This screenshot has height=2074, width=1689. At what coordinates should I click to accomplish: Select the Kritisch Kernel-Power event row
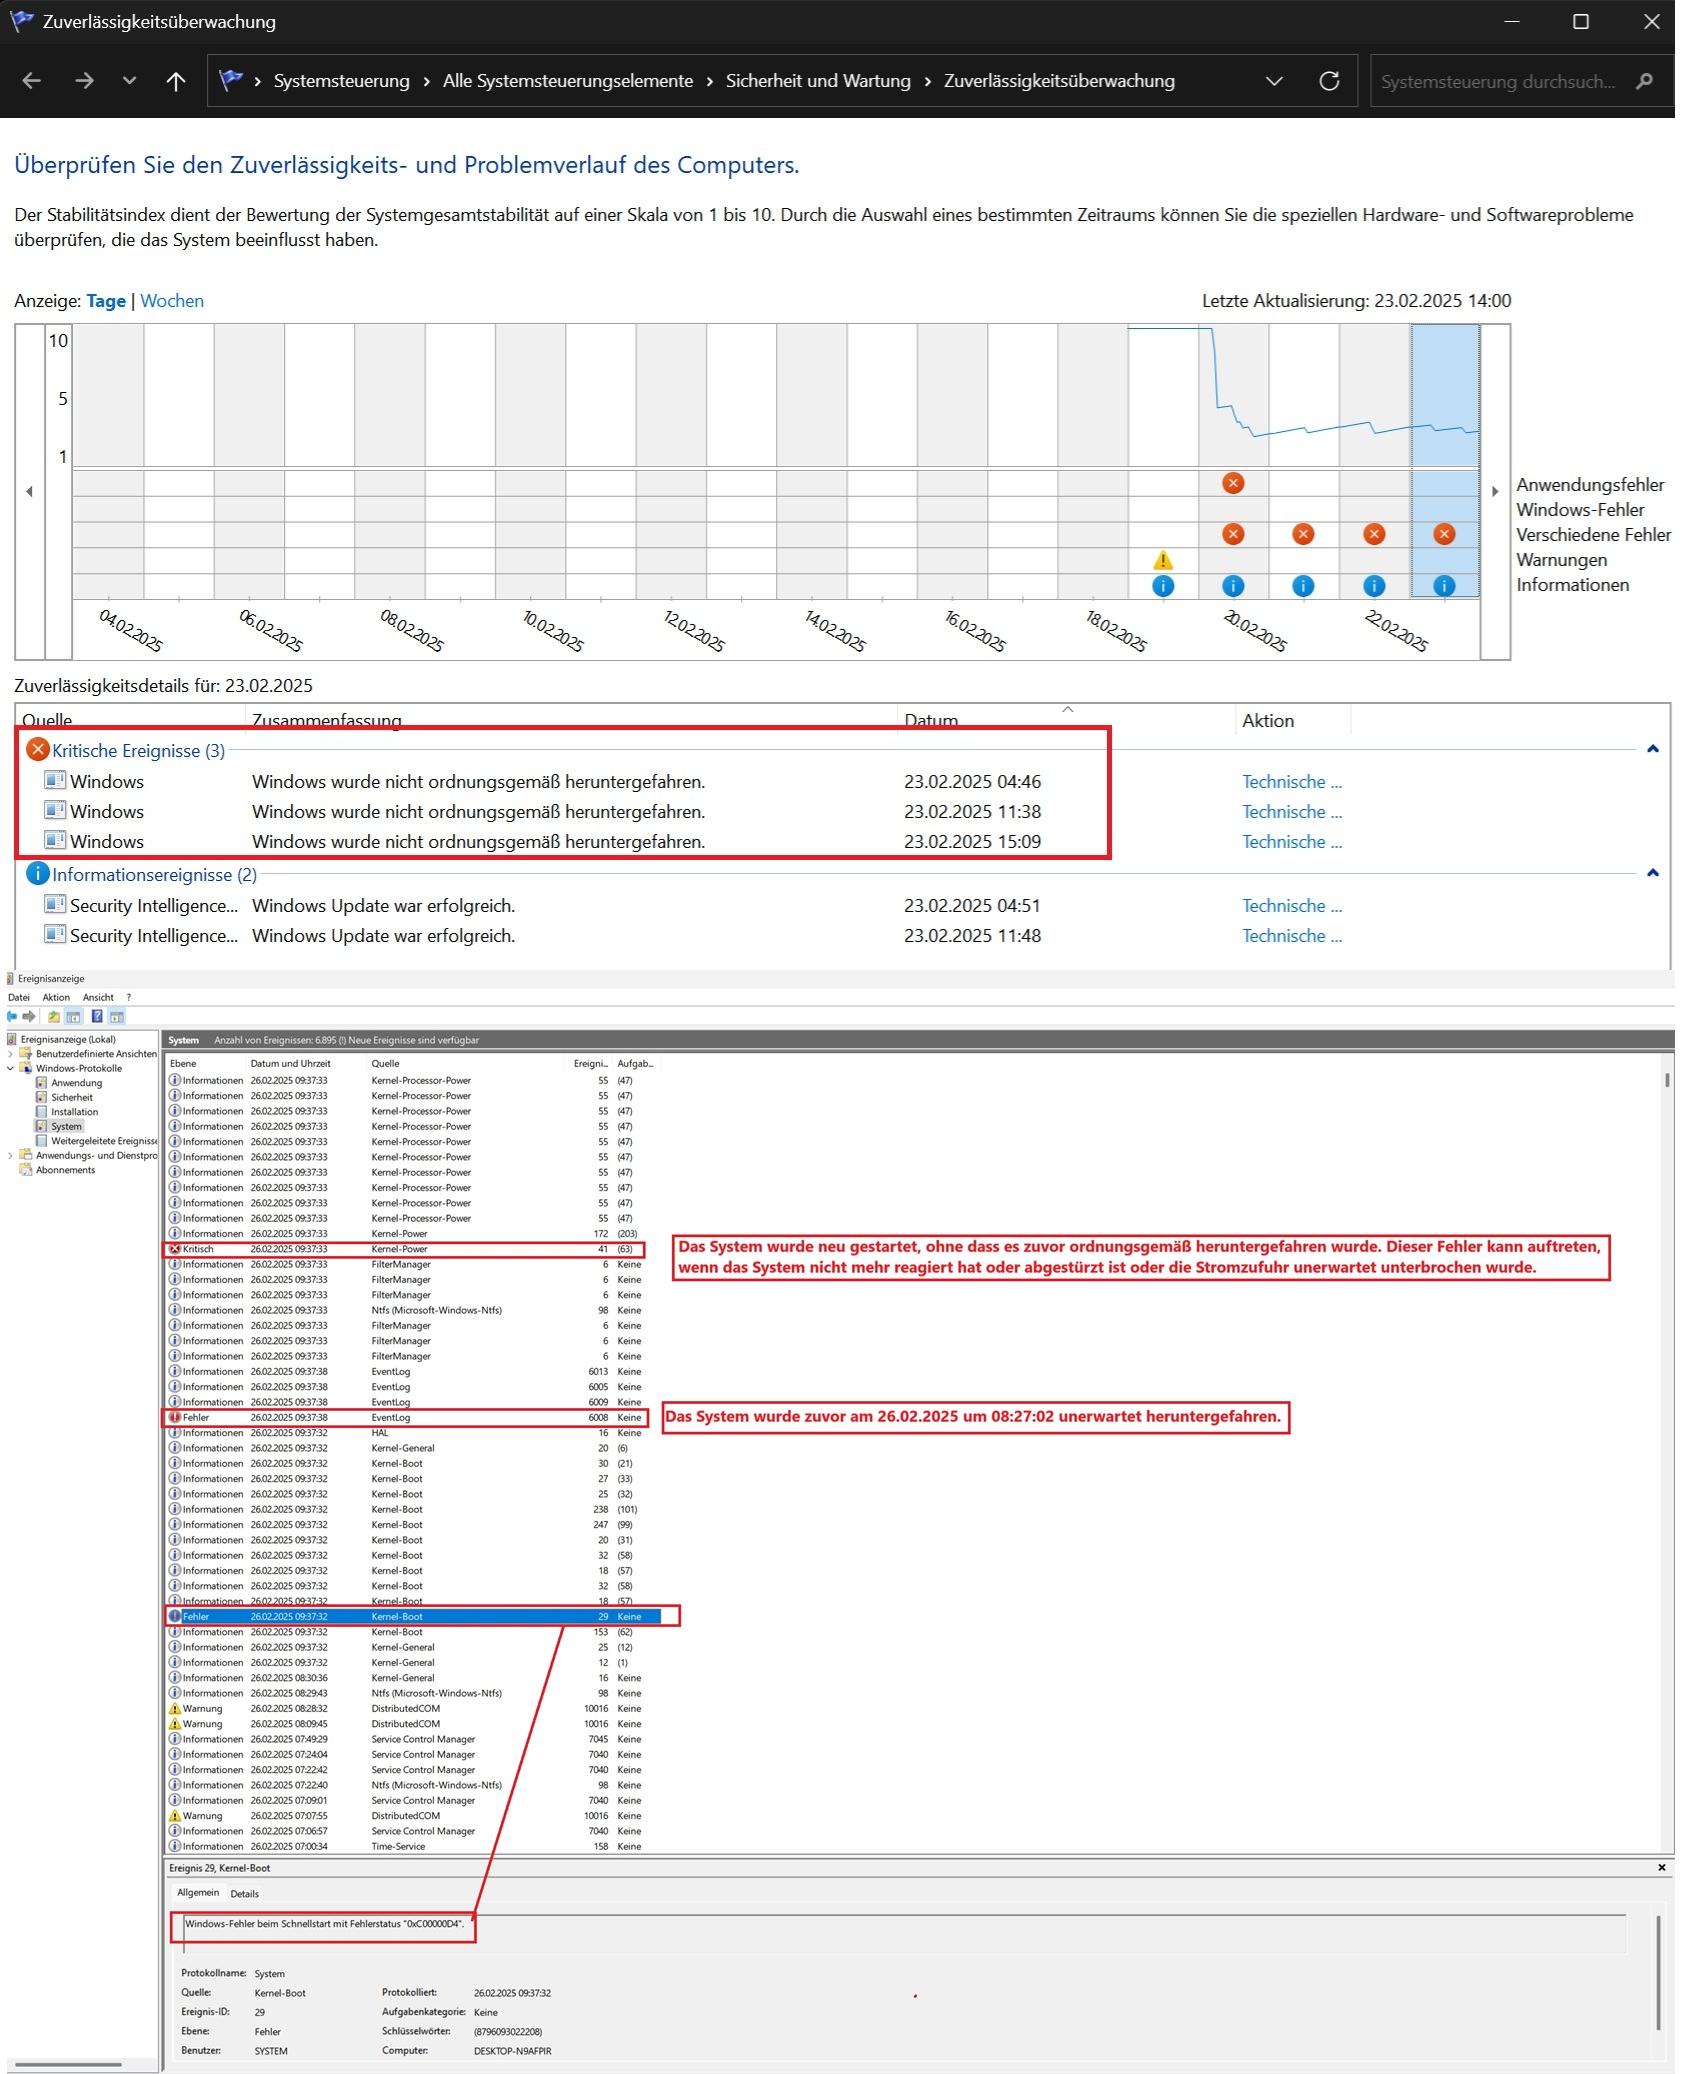pos(405,1249)
